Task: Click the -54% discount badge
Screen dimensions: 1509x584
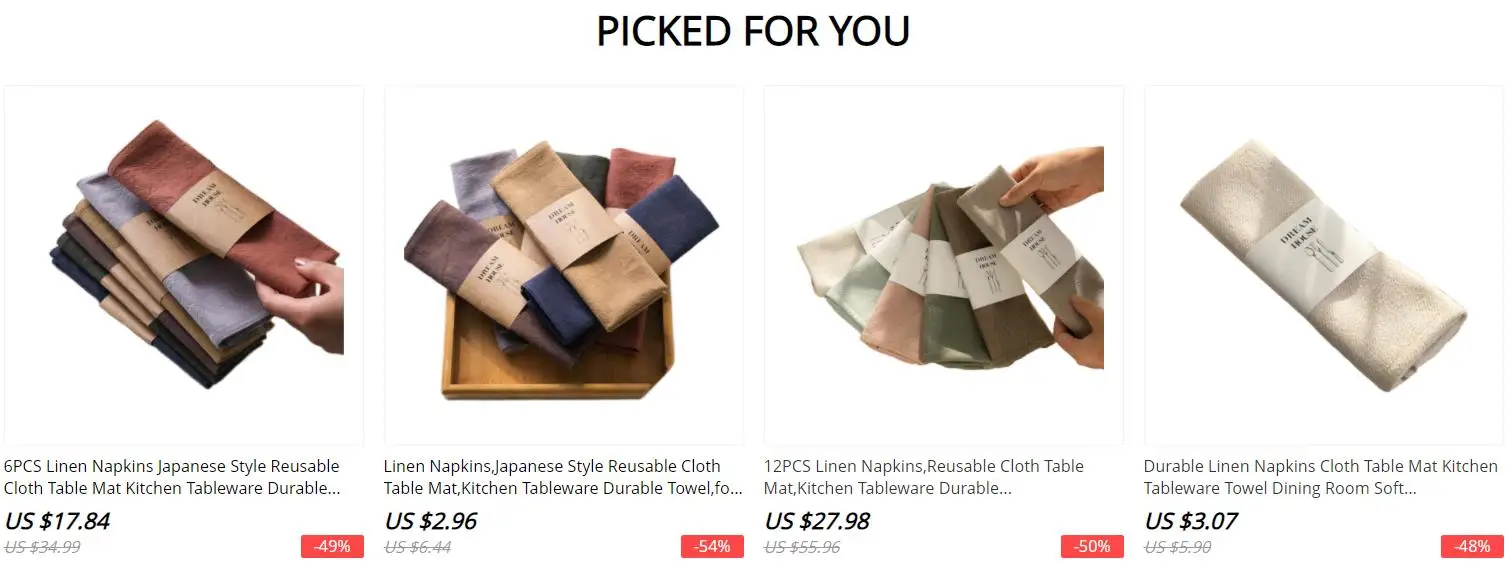Action: [x=712, y=547]
